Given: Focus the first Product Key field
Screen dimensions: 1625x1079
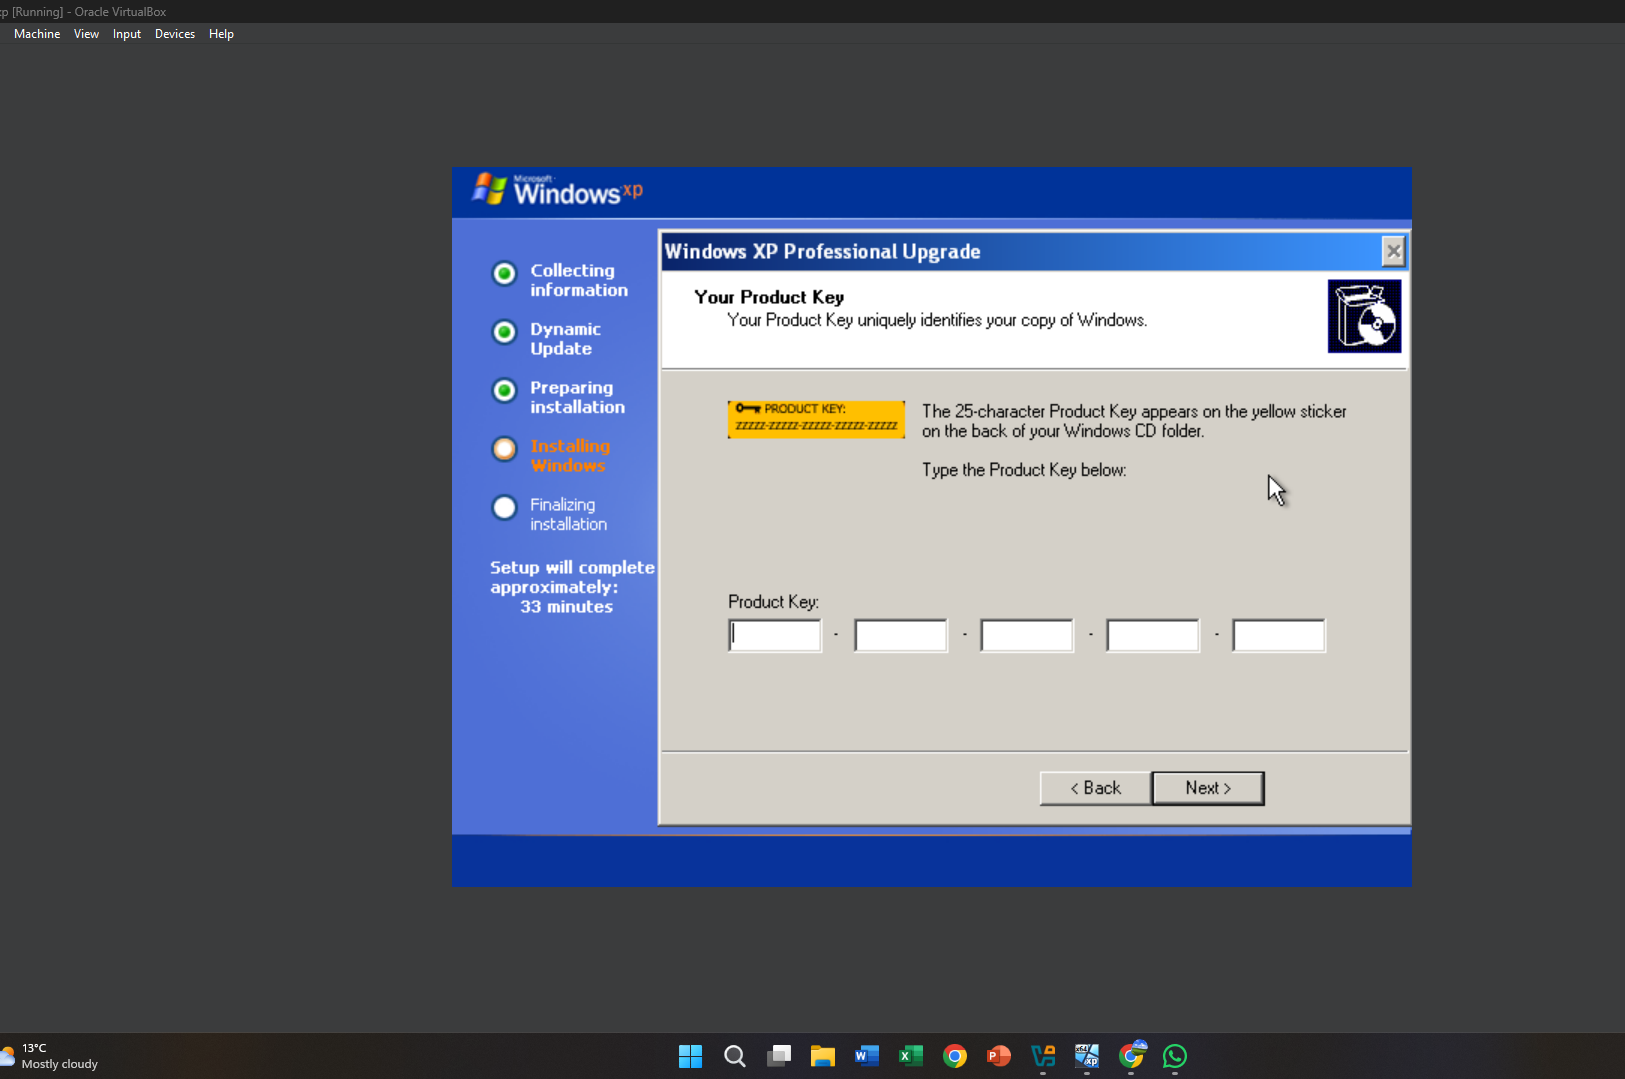Looking at the screenshot, I should (x=775, y=635).
